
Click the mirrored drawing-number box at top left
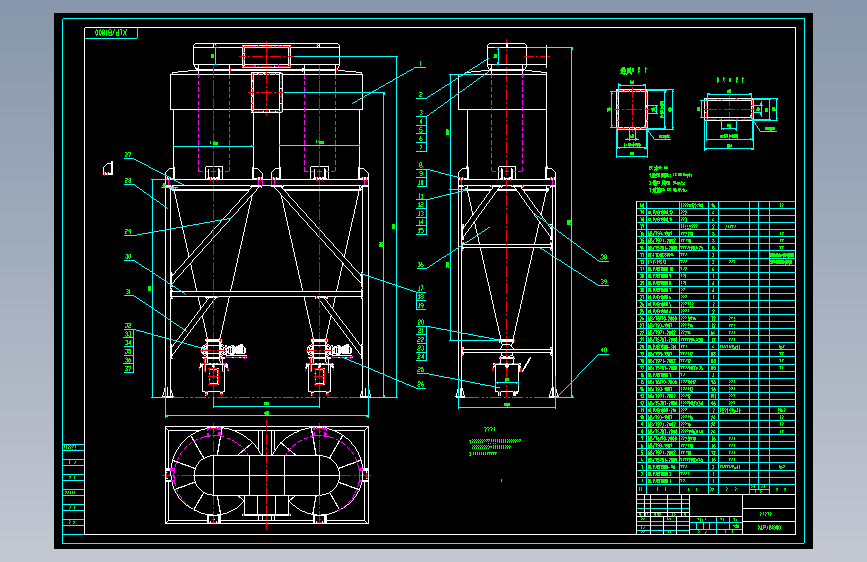point(111,33)
